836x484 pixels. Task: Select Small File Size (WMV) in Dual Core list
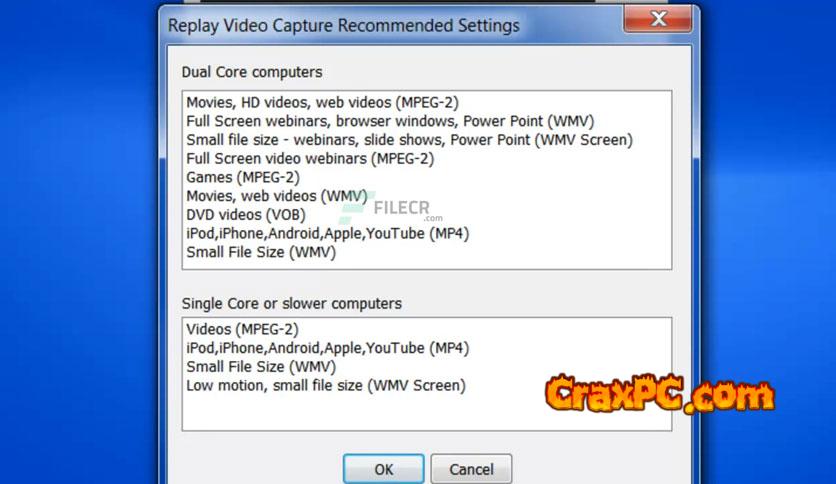pyautogui.click(x=261, y=252)
